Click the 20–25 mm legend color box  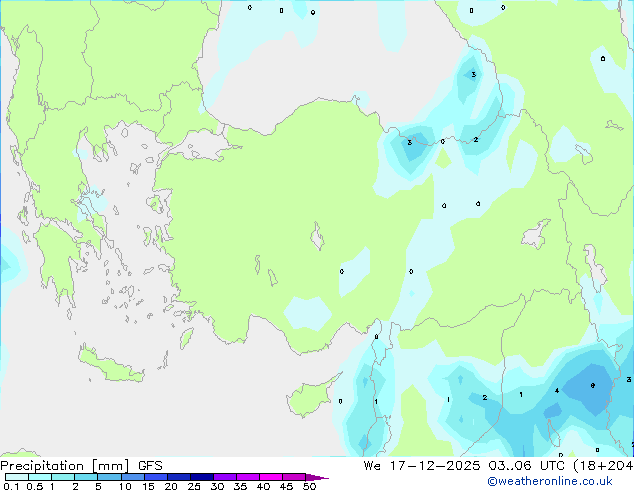click(x=178, y=477)
